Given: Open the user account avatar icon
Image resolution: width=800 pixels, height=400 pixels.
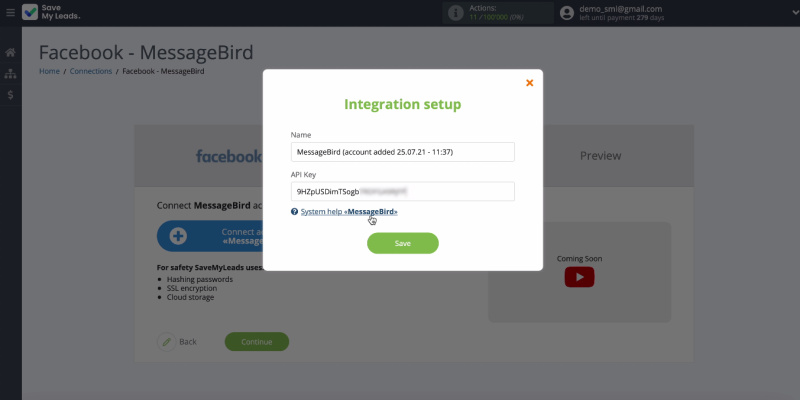Looking at the screenshot, I should 567,13.
